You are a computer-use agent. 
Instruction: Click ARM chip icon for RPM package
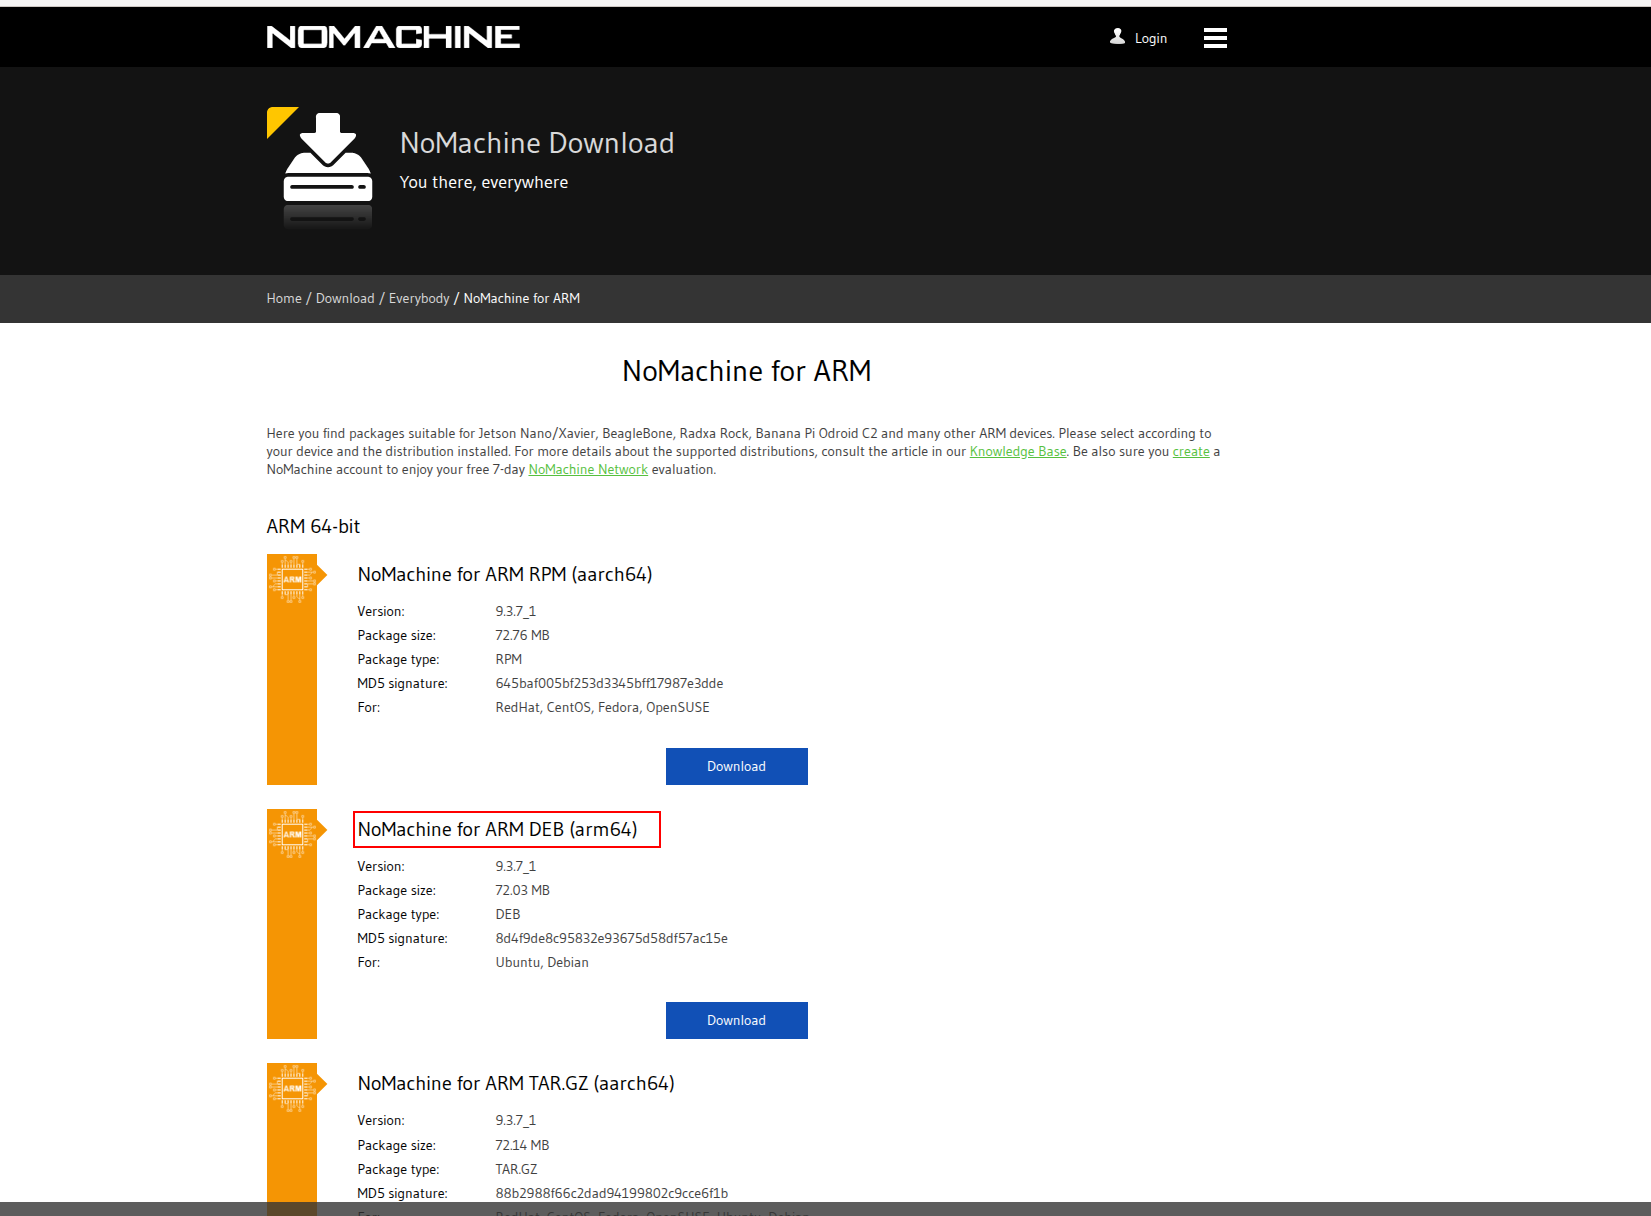[x=293, y=579]
